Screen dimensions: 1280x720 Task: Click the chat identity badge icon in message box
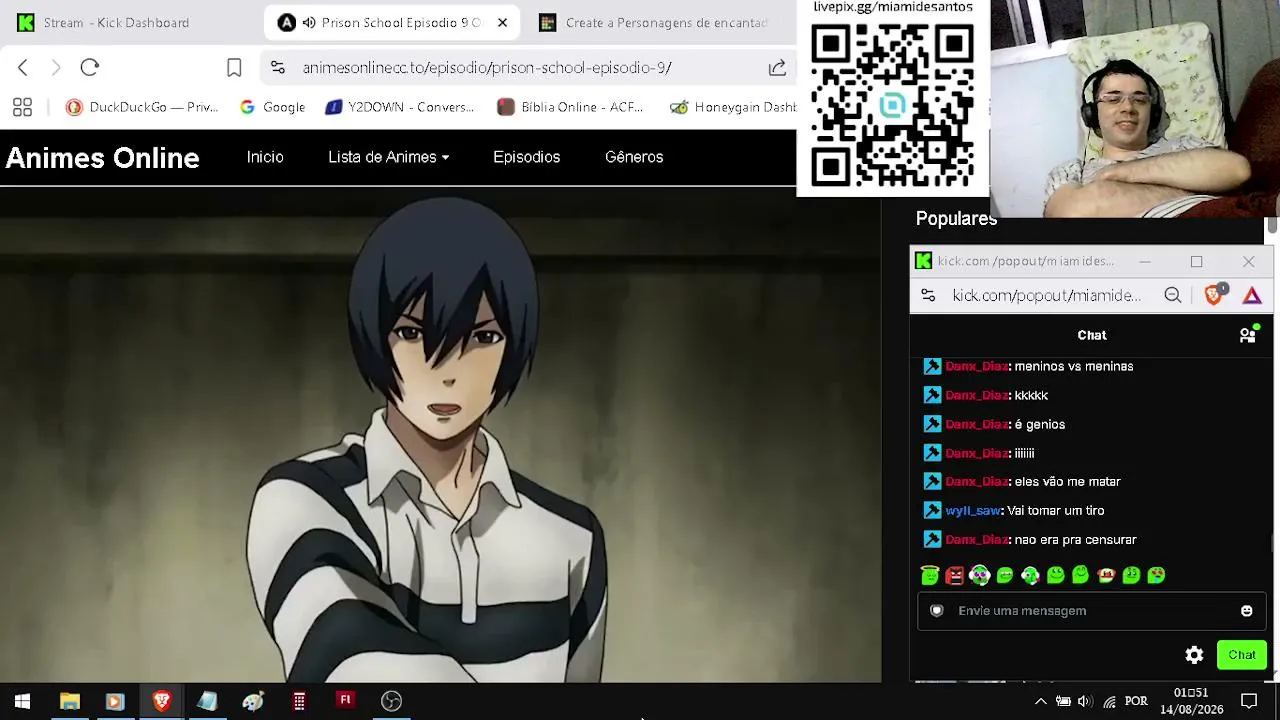pos(937,610)
